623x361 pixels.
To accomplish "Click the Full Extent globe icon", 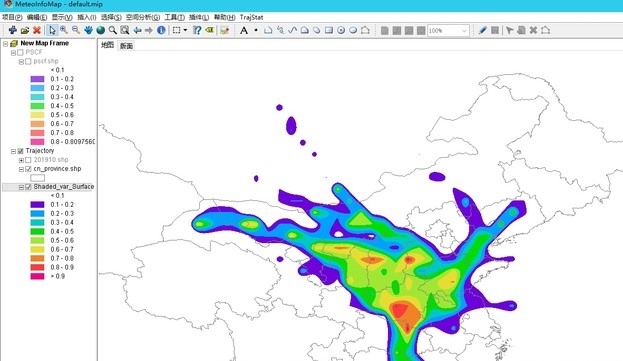I will click(x=101, y=30).
